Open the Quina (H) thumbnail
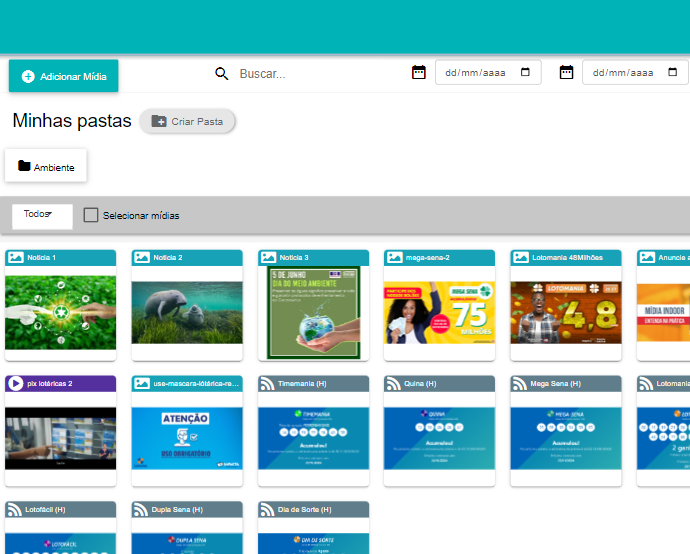This screenshot has width=690, height=554. pyautogui.click(x=439, y=438)
